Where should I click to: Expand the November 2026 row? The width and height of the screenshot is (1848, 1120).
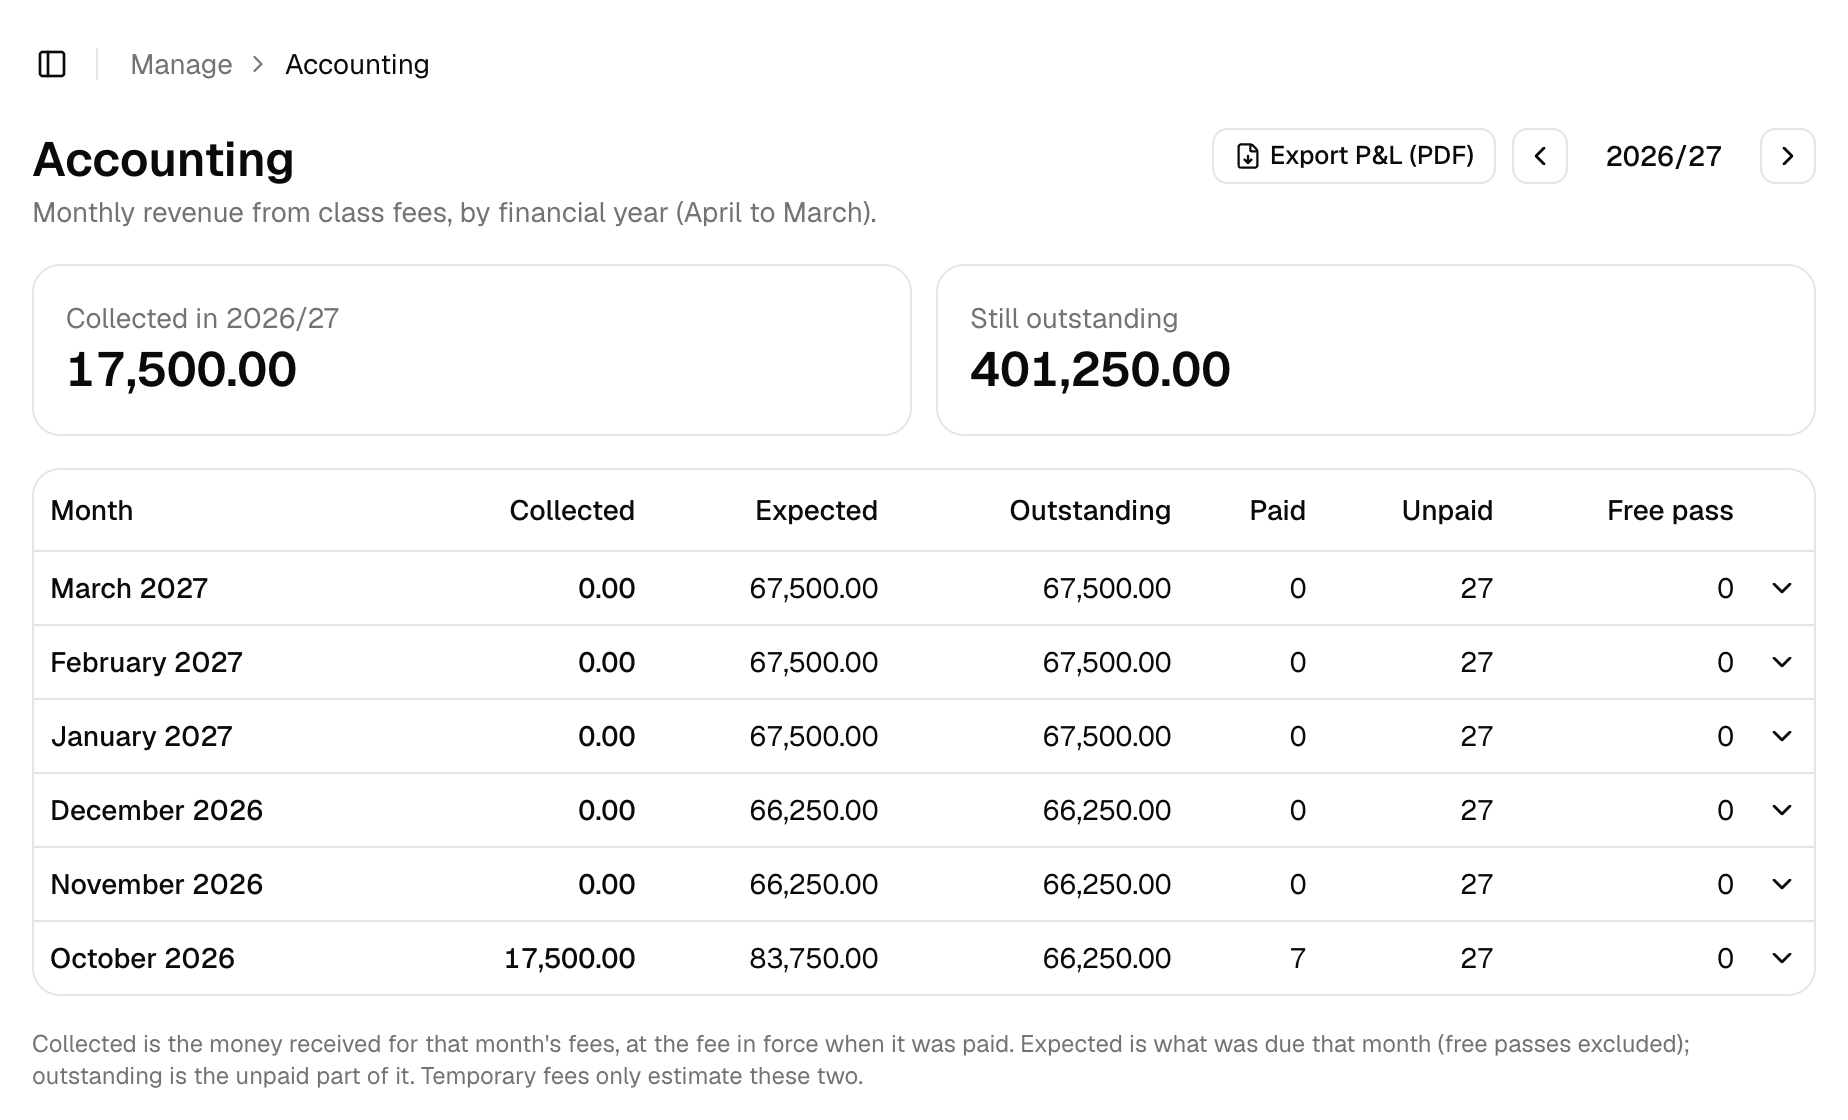[1782, 884]
